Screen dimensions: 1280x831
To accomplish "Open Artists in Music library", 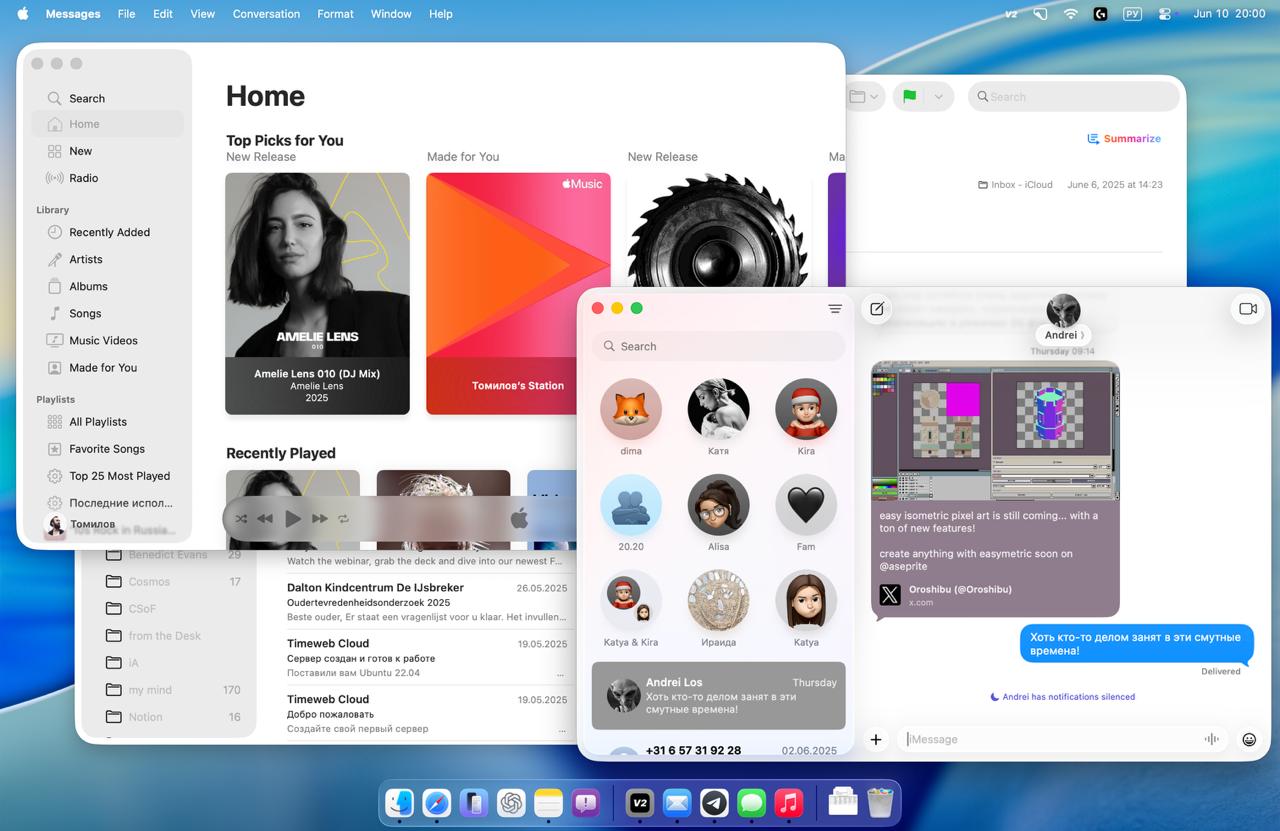I will click(108, 259).
